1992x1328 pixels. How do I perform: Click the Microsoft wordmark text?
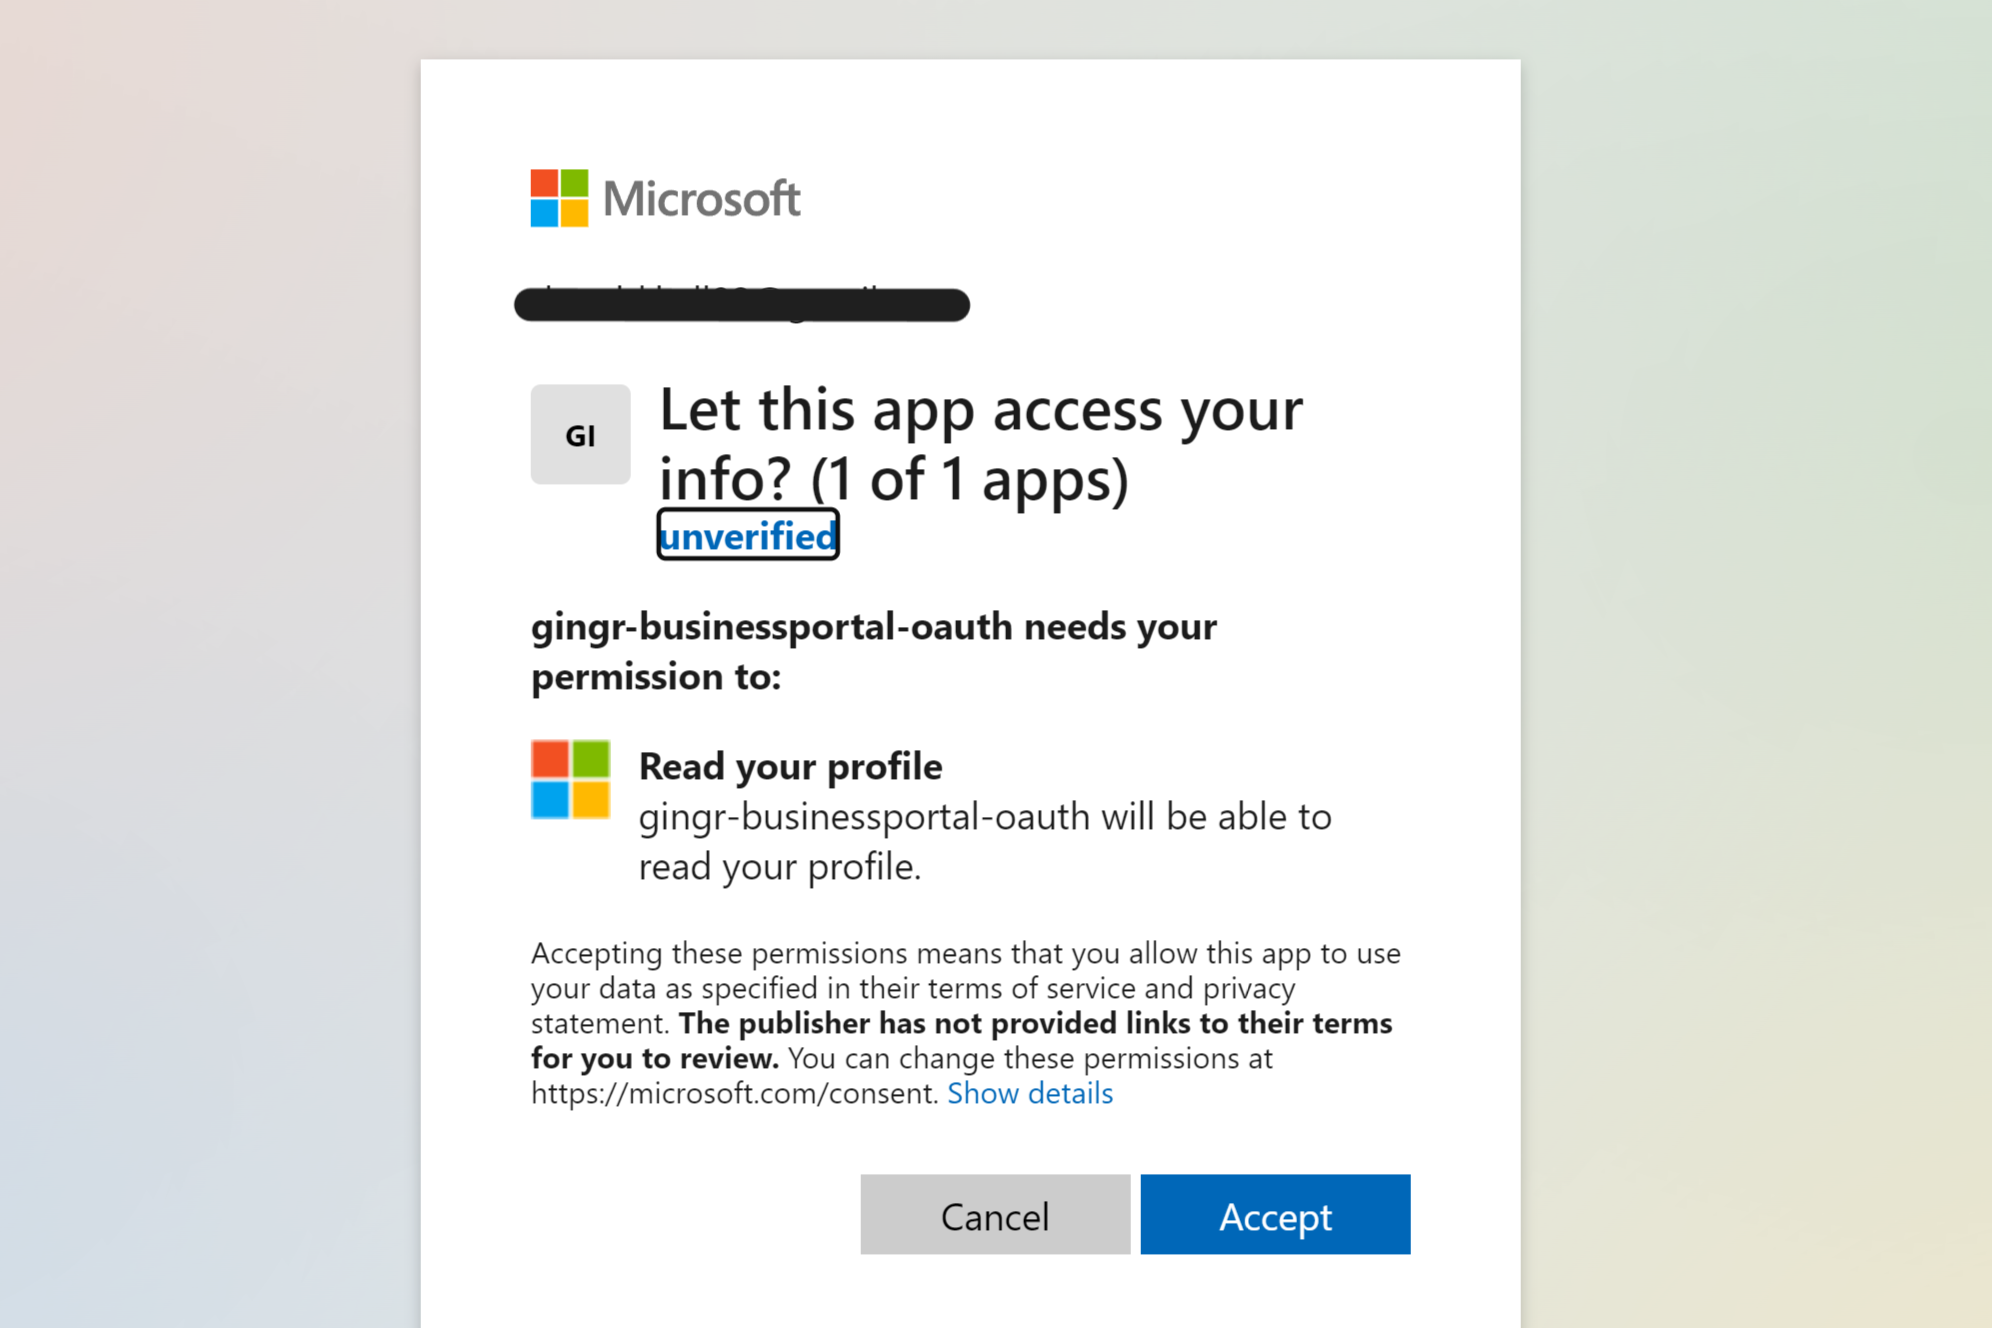[701, 198]
